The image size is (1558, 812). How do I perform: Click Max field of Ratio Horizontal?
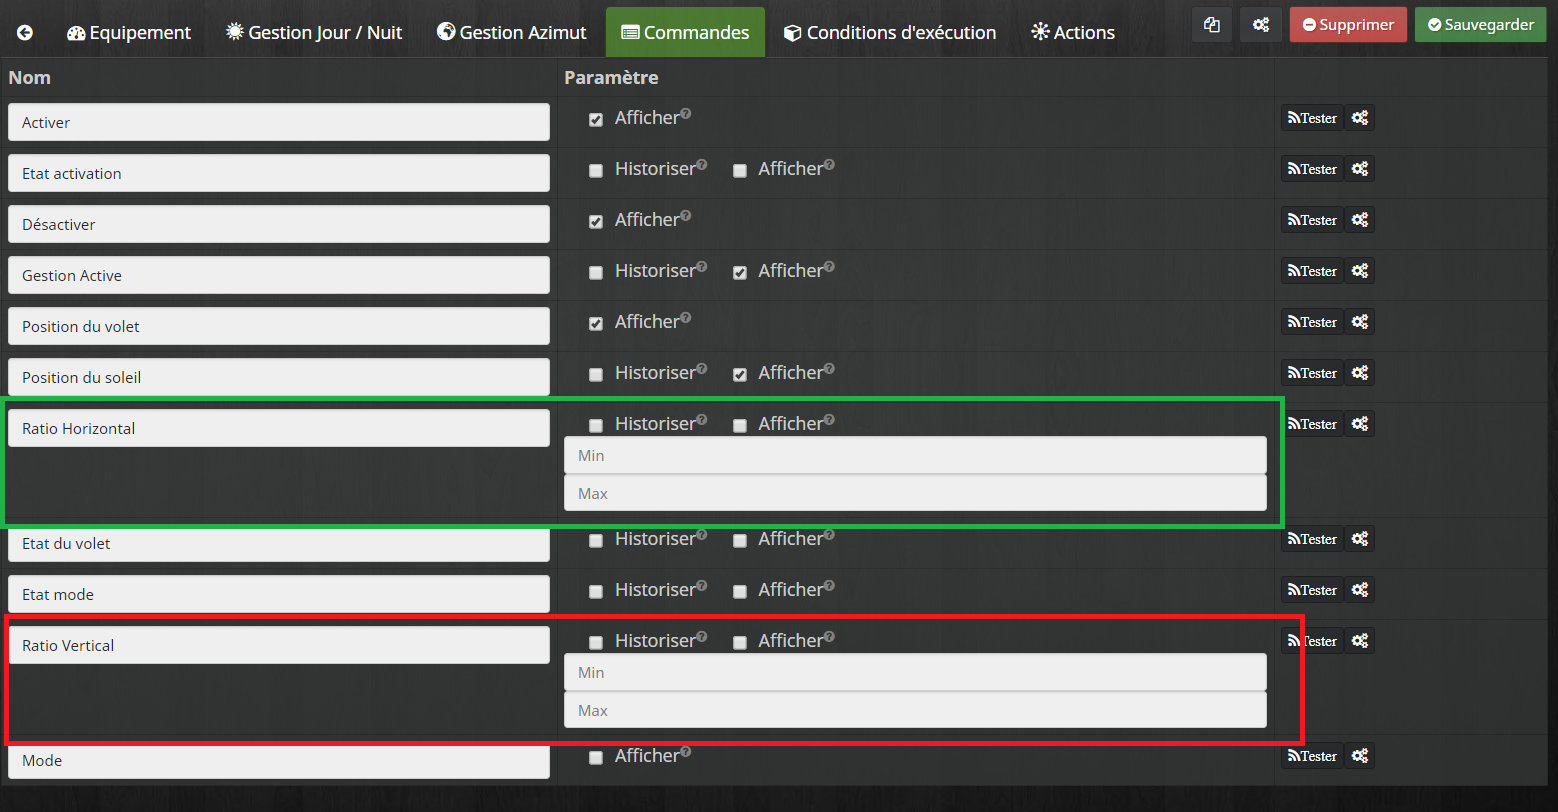(x=915, y=493)
